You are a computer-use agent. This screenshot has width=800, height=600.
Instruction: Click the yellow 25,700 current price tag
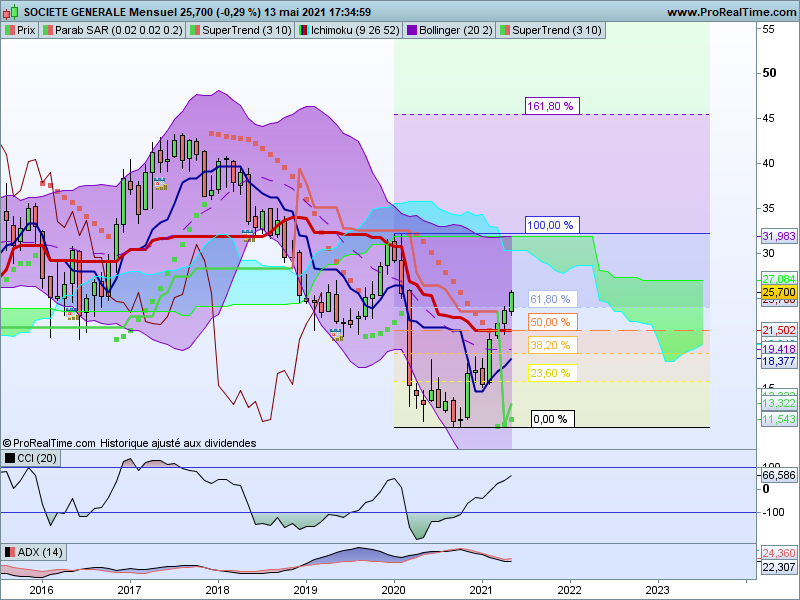[779, 292]
